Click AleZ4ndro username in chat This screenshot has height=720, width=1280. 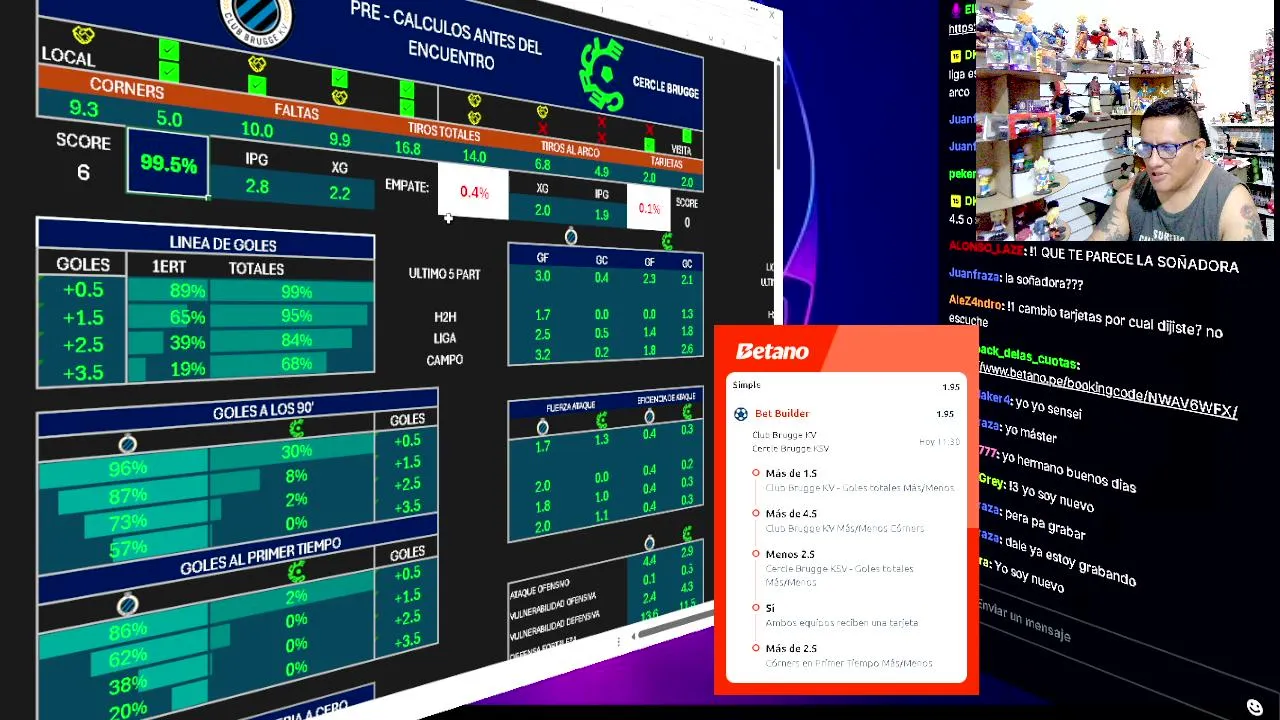pos(976,300)
